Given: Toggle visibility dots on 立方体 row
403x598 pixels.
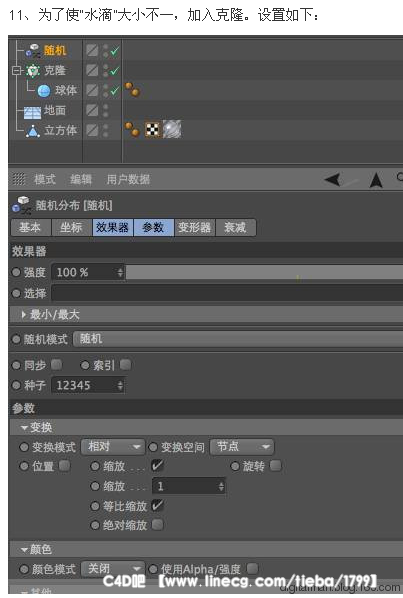Looking at the screenshot, I should tap(106, 130).
